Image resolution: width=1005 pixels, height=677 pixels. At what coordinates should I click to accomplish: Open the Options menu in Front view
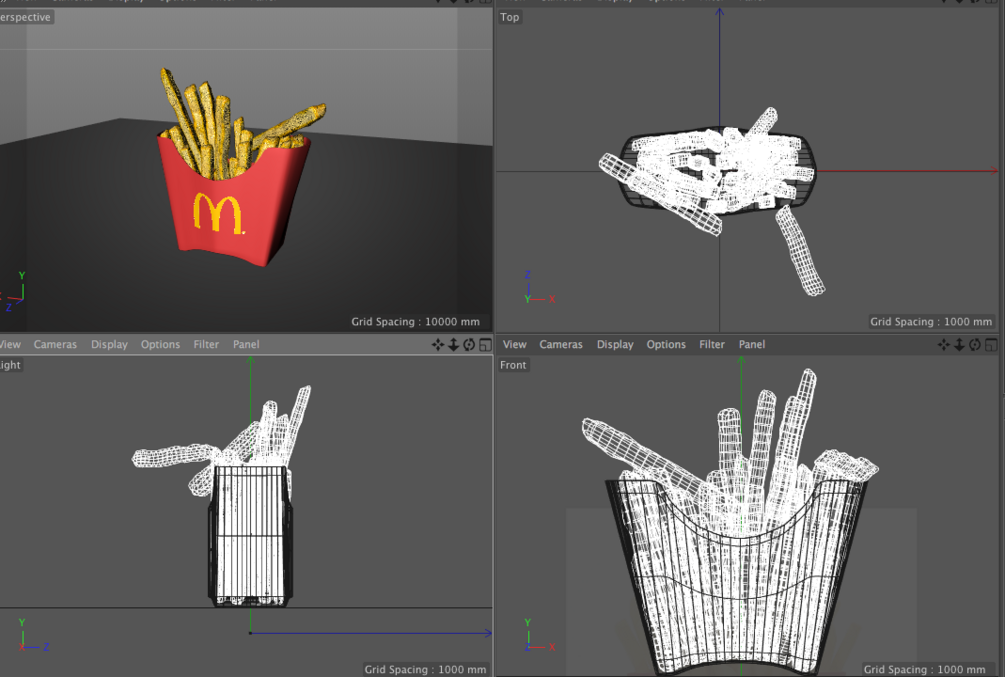click(666, 344)
